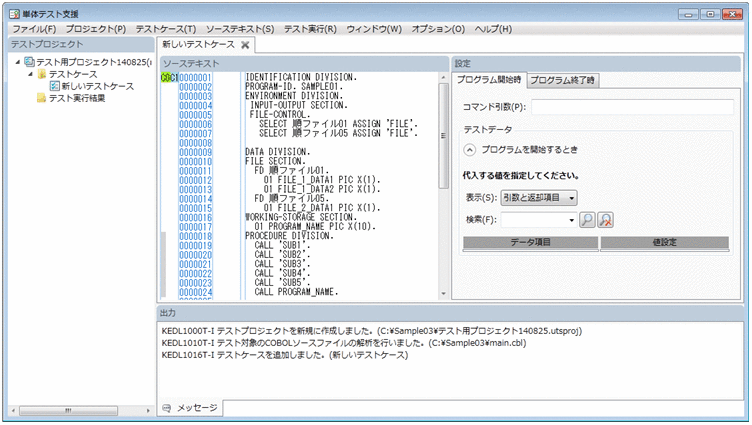Click project tree scroll right arrow

point(148,411)
